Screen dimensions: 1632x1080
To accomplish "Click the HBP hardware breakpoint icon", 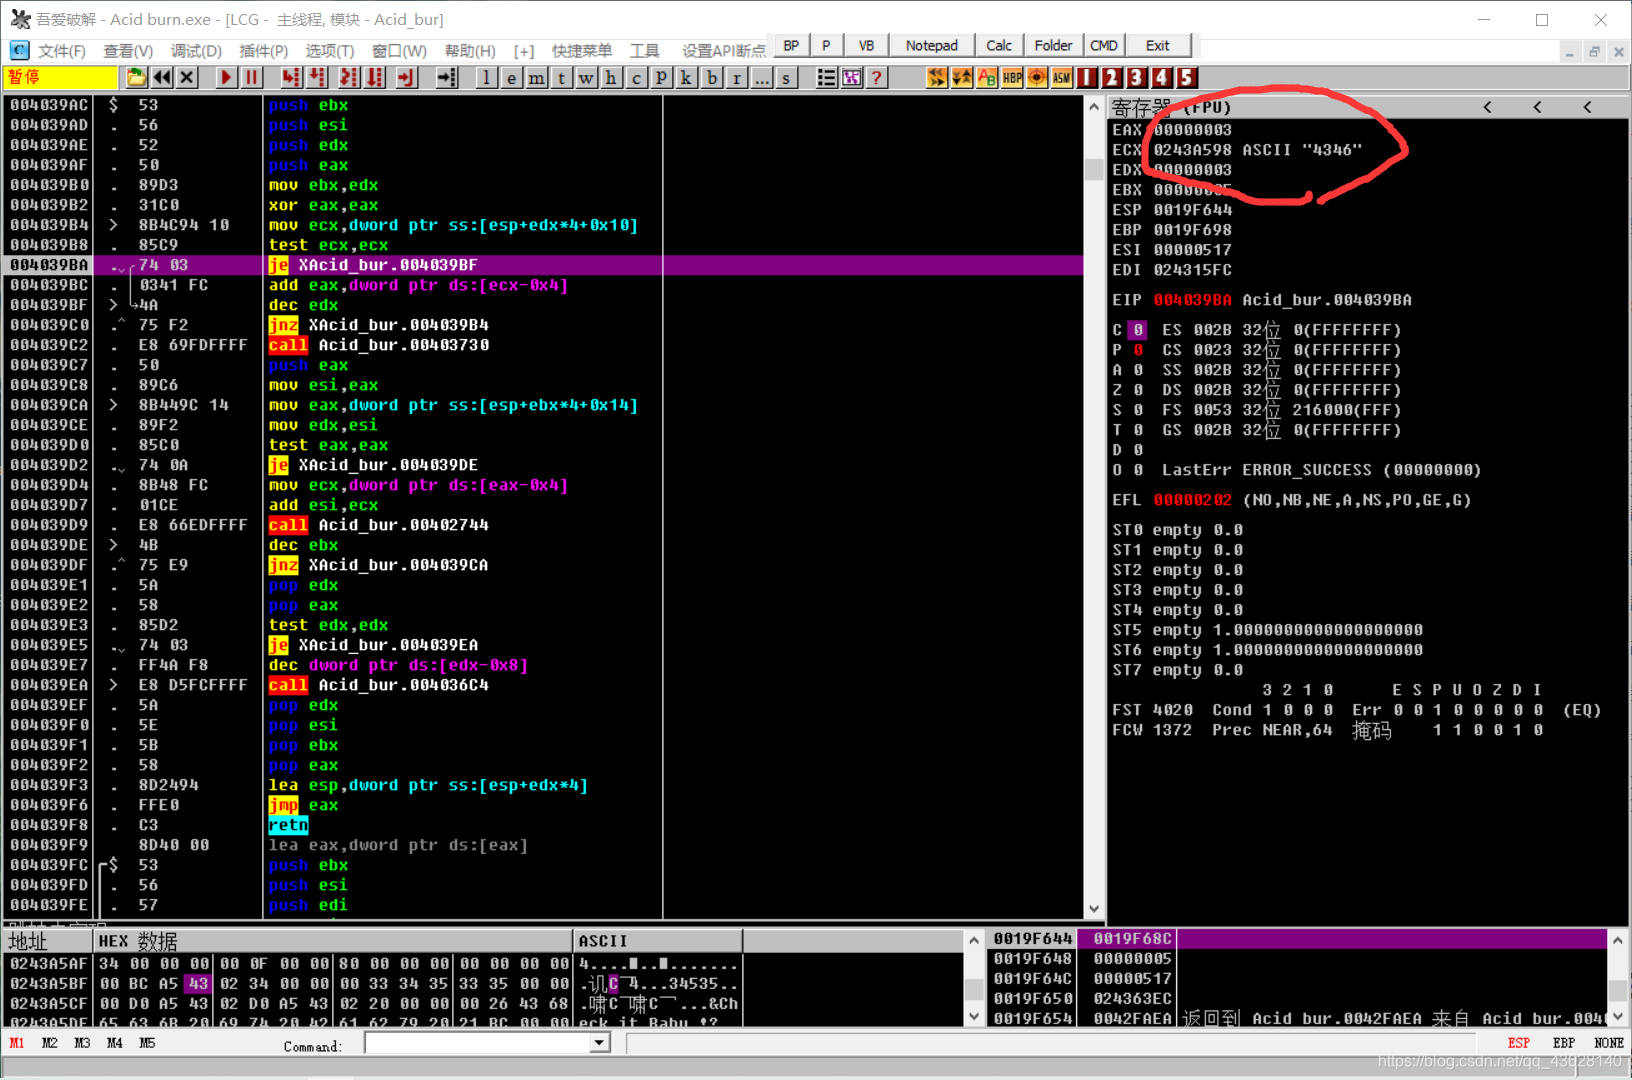I will pyautogui.click(x=1012, y=77).
